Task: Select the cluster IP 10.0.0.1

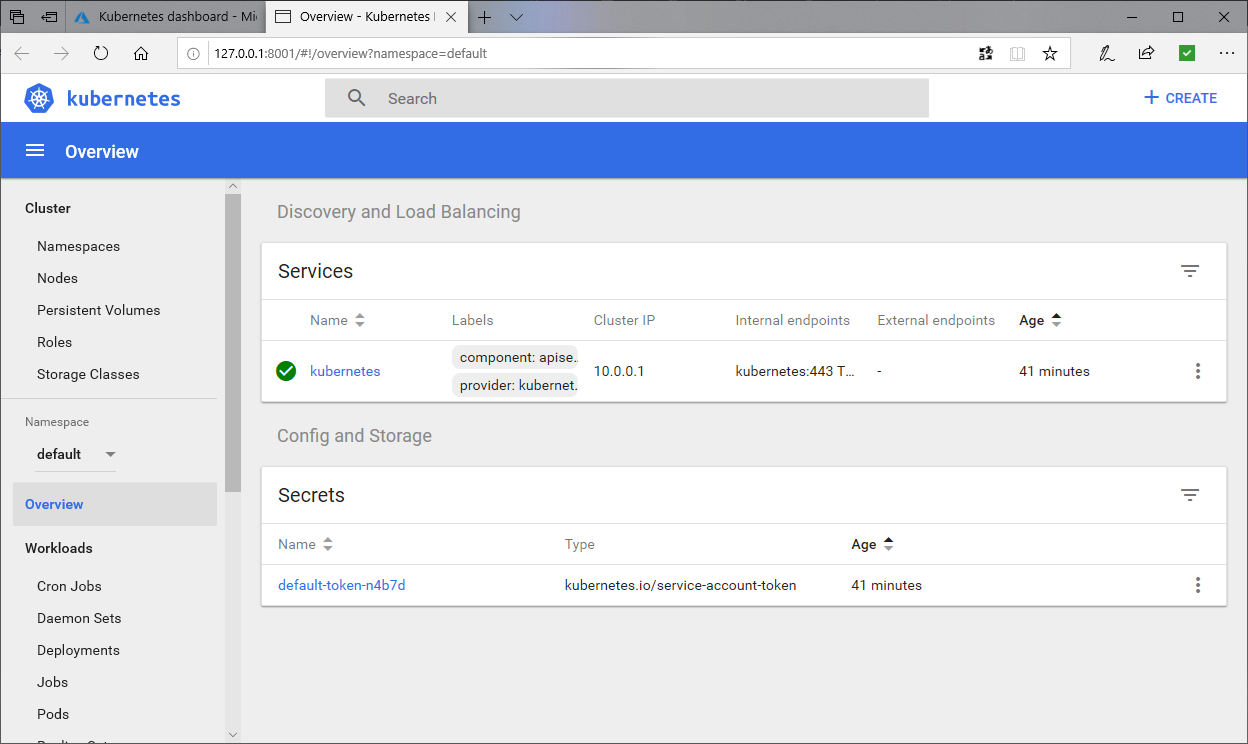Action: 619,371
